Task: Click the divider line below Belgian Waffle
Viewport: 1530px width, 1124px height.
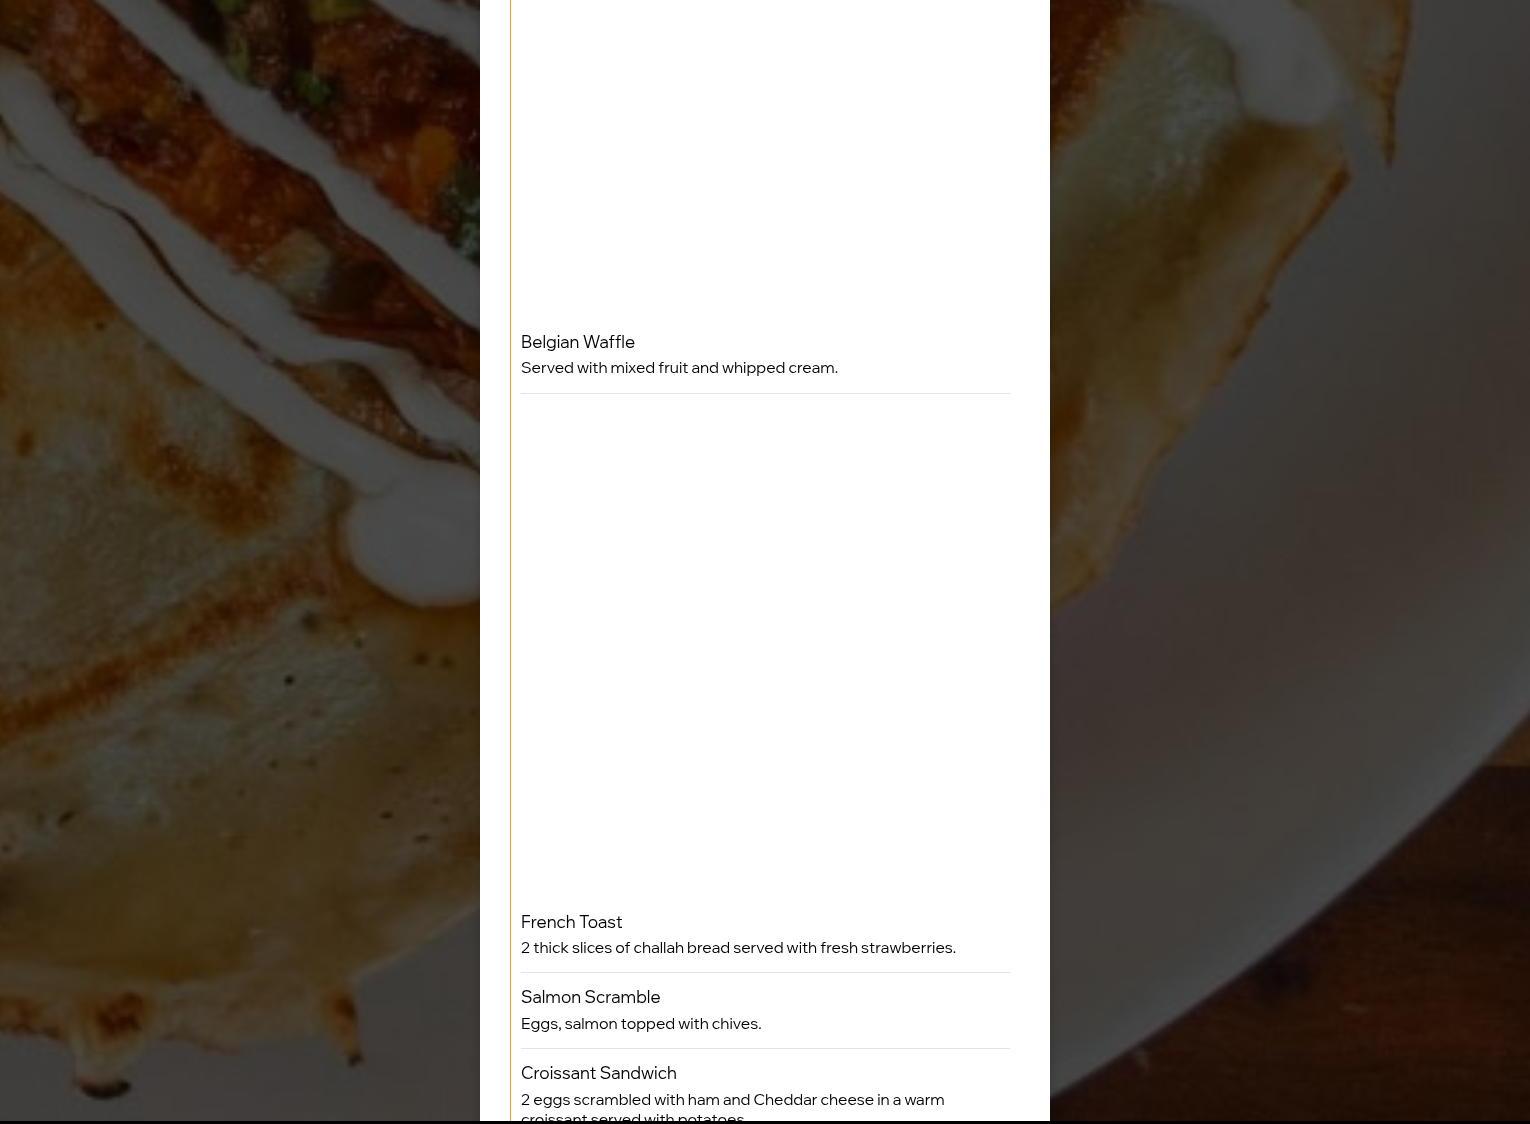Action: coord(765,393)
